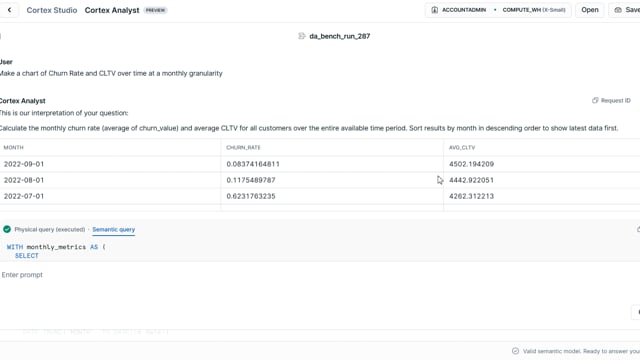
Task: Open ACCOUNTADMIN role and warehouse selector
Action: point(498,10)
